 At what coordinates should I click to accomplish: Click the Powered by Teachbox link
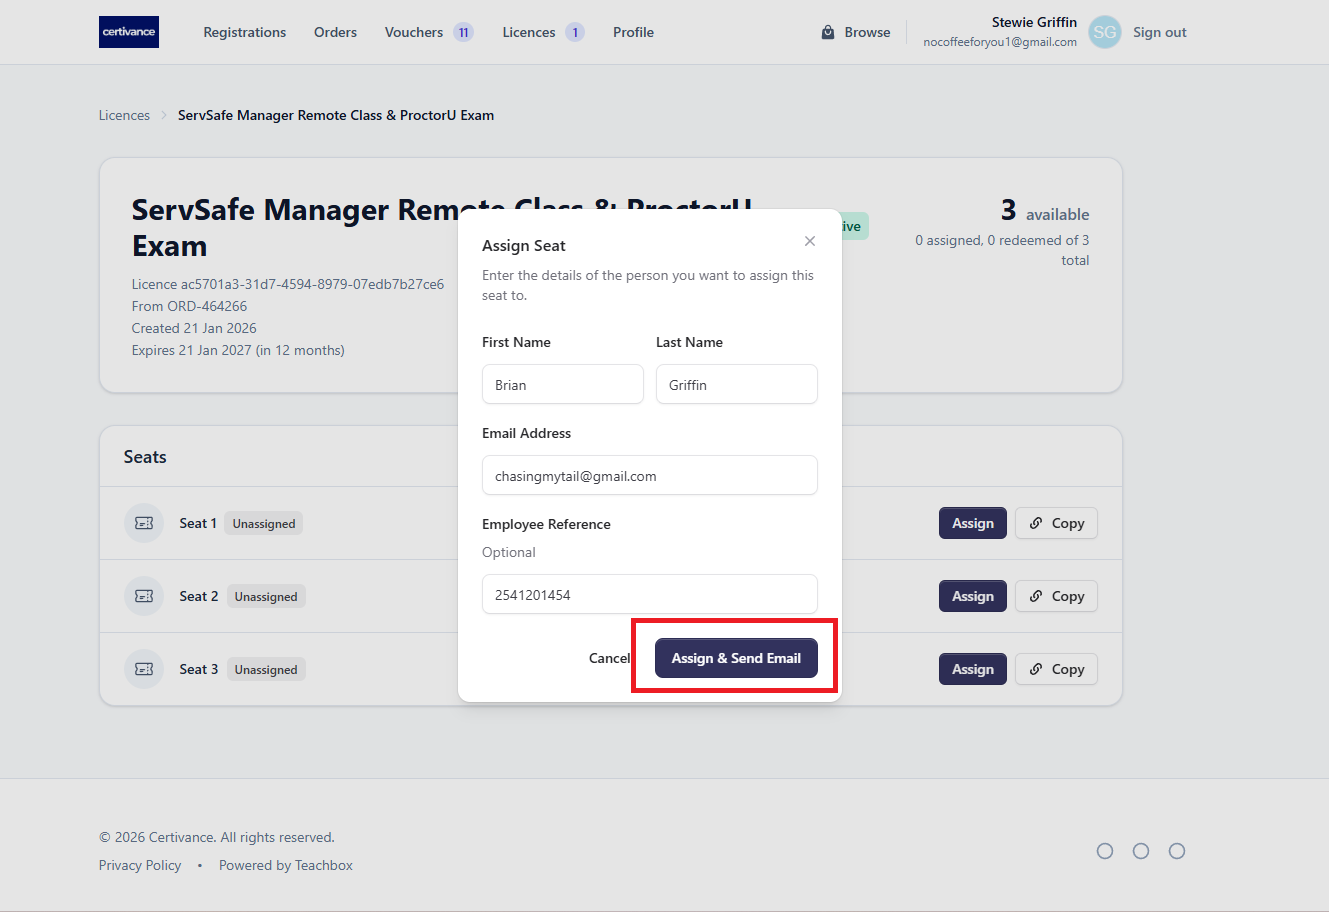tap(286, 865)
